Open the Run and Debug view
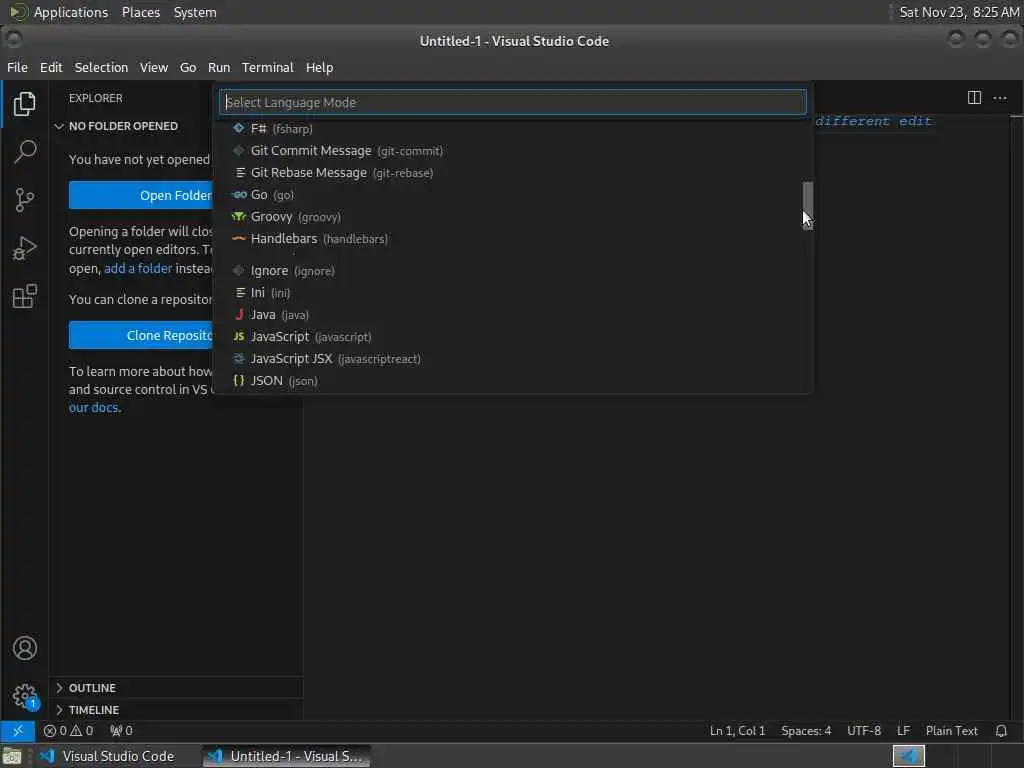The width and height of the screenshot is (1024, 768). pyautogui.click(x=24, y=248)
